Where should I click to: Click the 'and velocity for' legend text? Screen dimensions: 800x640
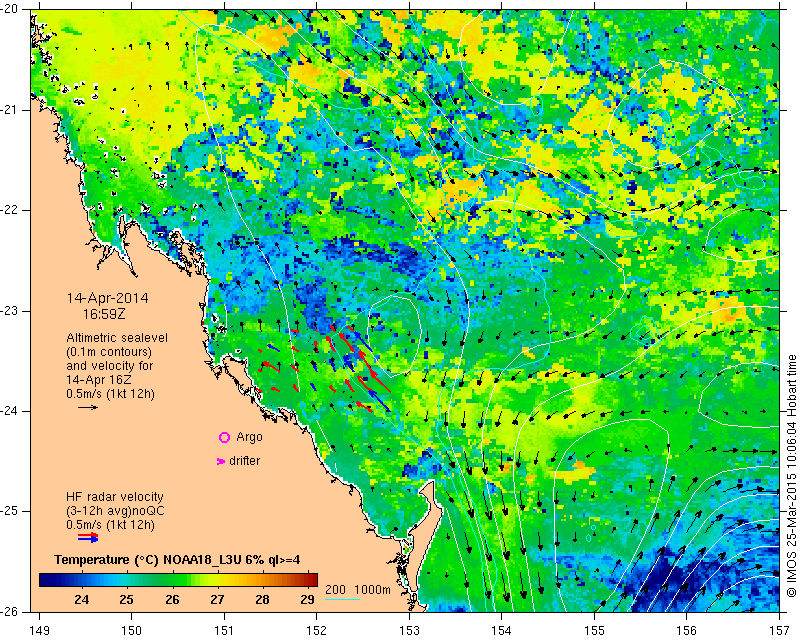click(x=110, y=366)
